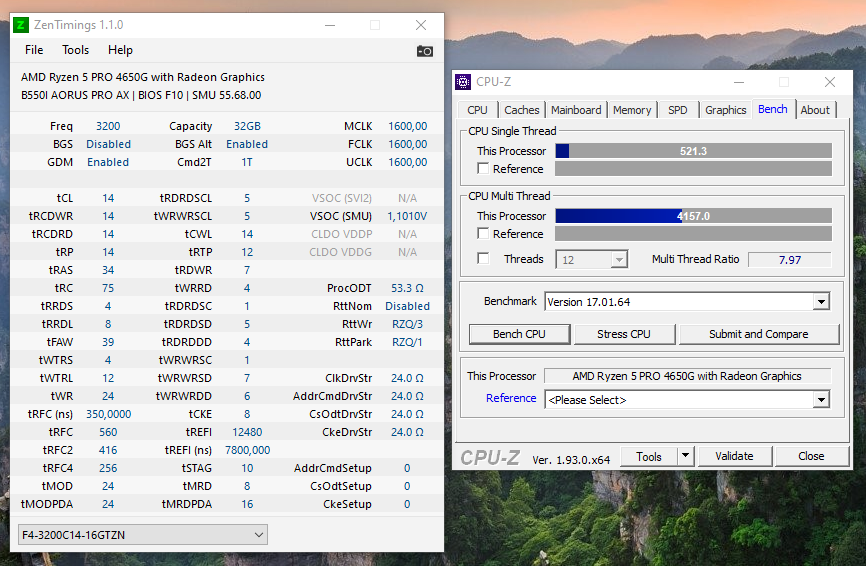Click the FCLK value 1600,00
Screen dimensions: 866x566
tap(408, 144)
